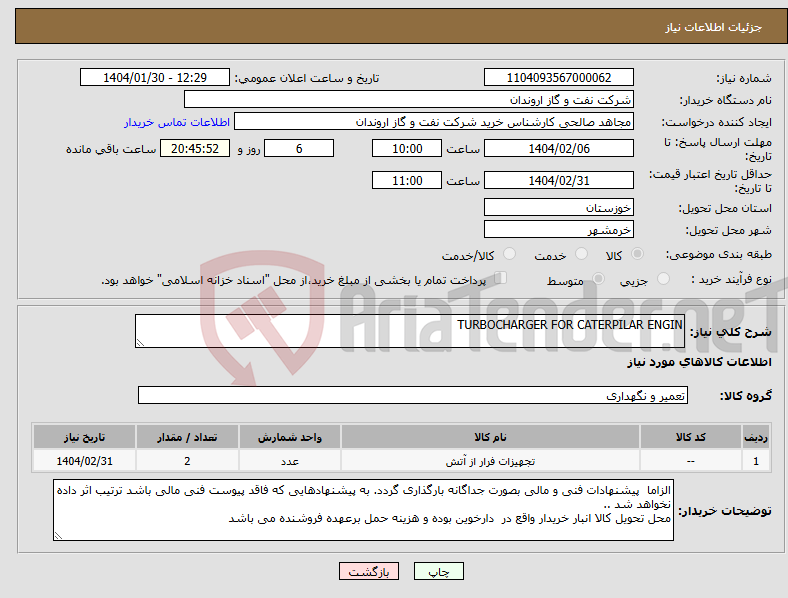The width and height of the screenshot is (788, 598).
Task: Click the تاریخ نیاز column header
Action: click(x=84, y=437)
